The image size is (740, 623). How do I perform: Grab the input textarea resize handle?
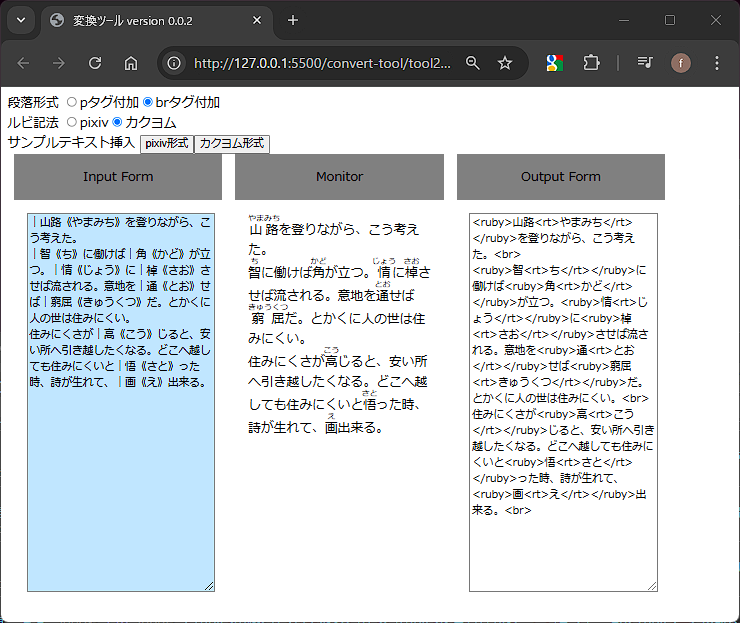tap(210, 586)
